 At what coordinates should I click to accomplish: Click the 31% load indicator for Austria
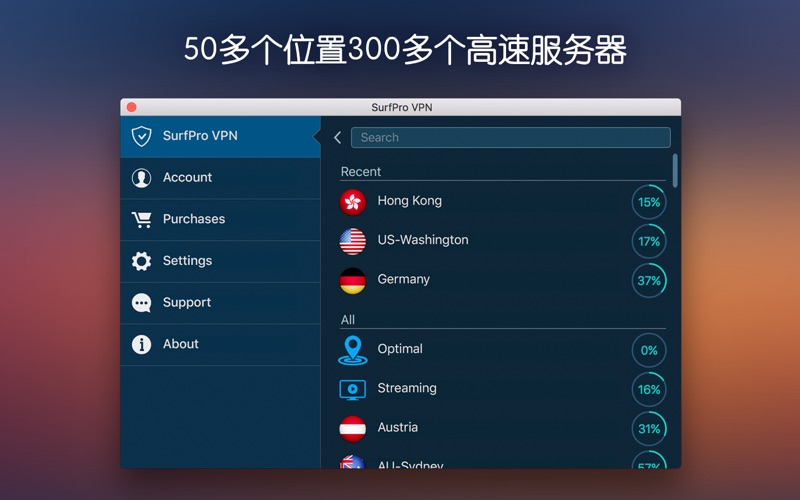[649, 429]
